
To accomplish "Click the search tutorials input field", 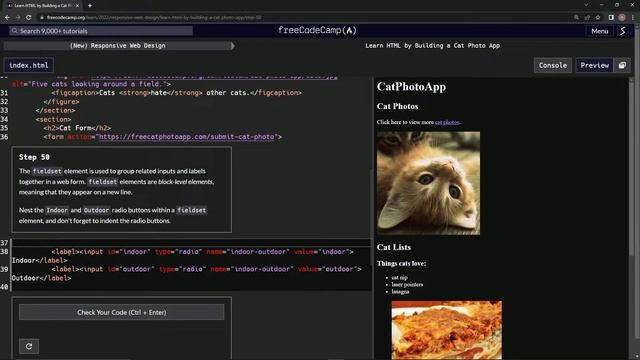I will (101, 31).
